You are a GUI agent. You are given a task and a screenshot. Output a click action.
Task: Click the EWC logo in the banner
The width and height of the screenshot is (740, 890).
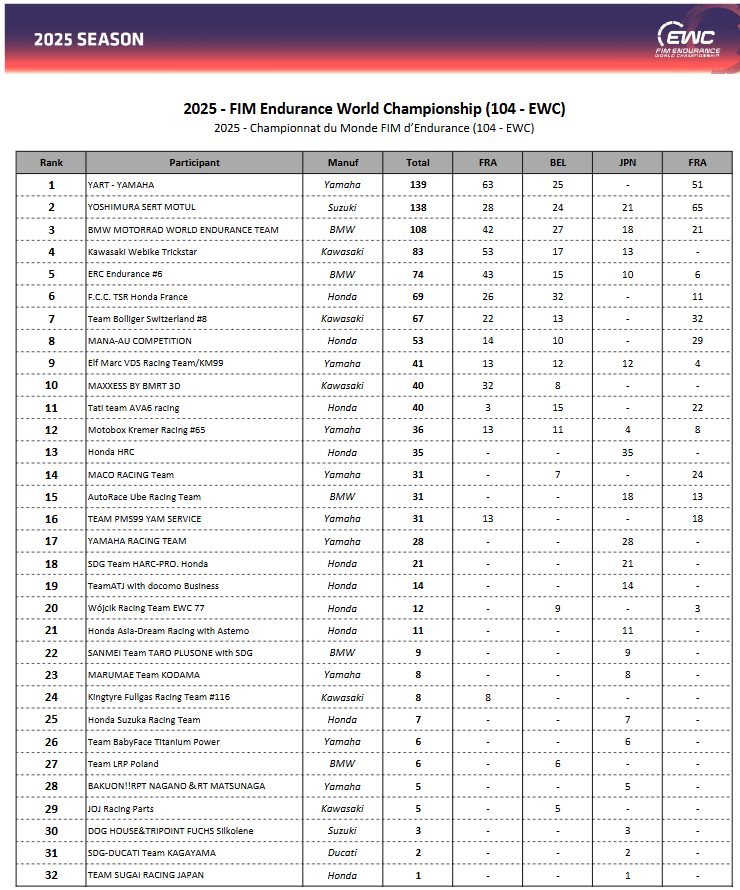(x=688, y=39)
